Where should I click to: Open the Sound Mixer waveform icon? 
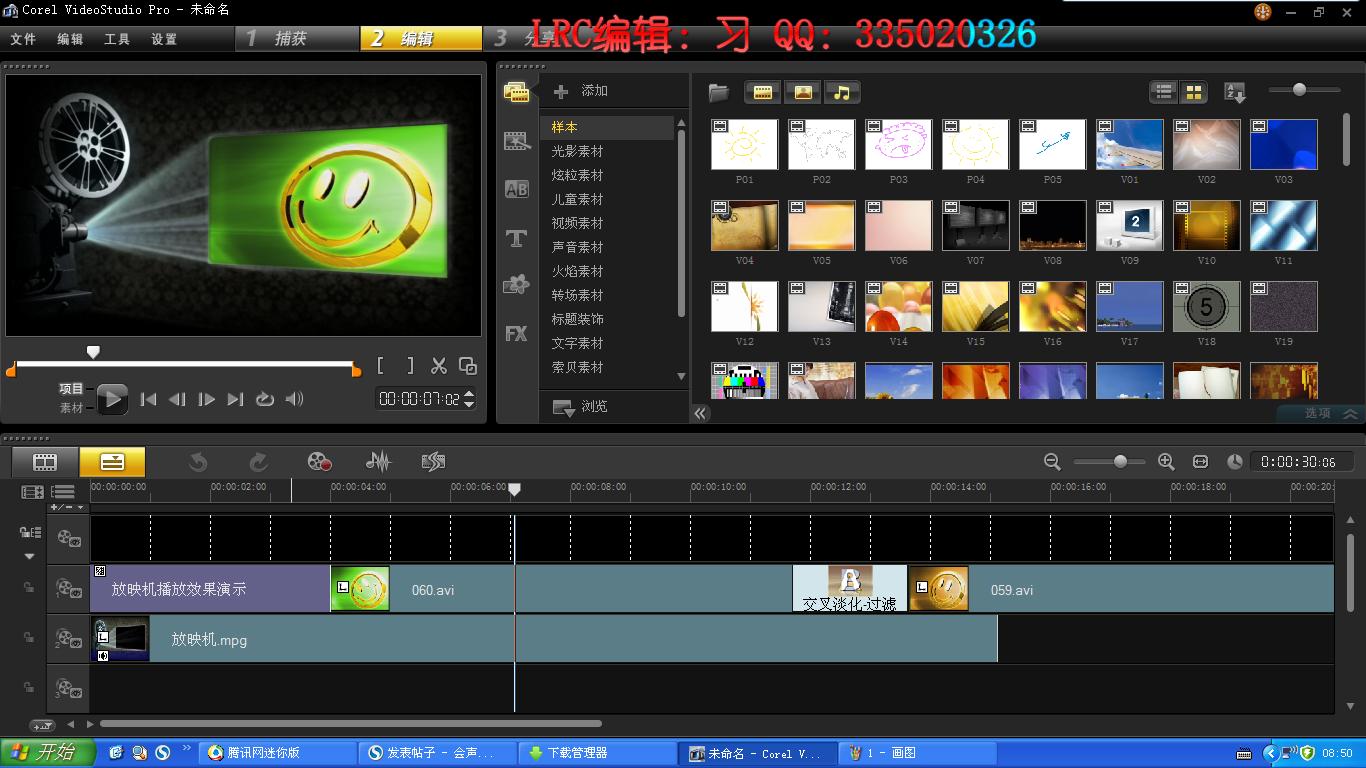pos(378,462)
